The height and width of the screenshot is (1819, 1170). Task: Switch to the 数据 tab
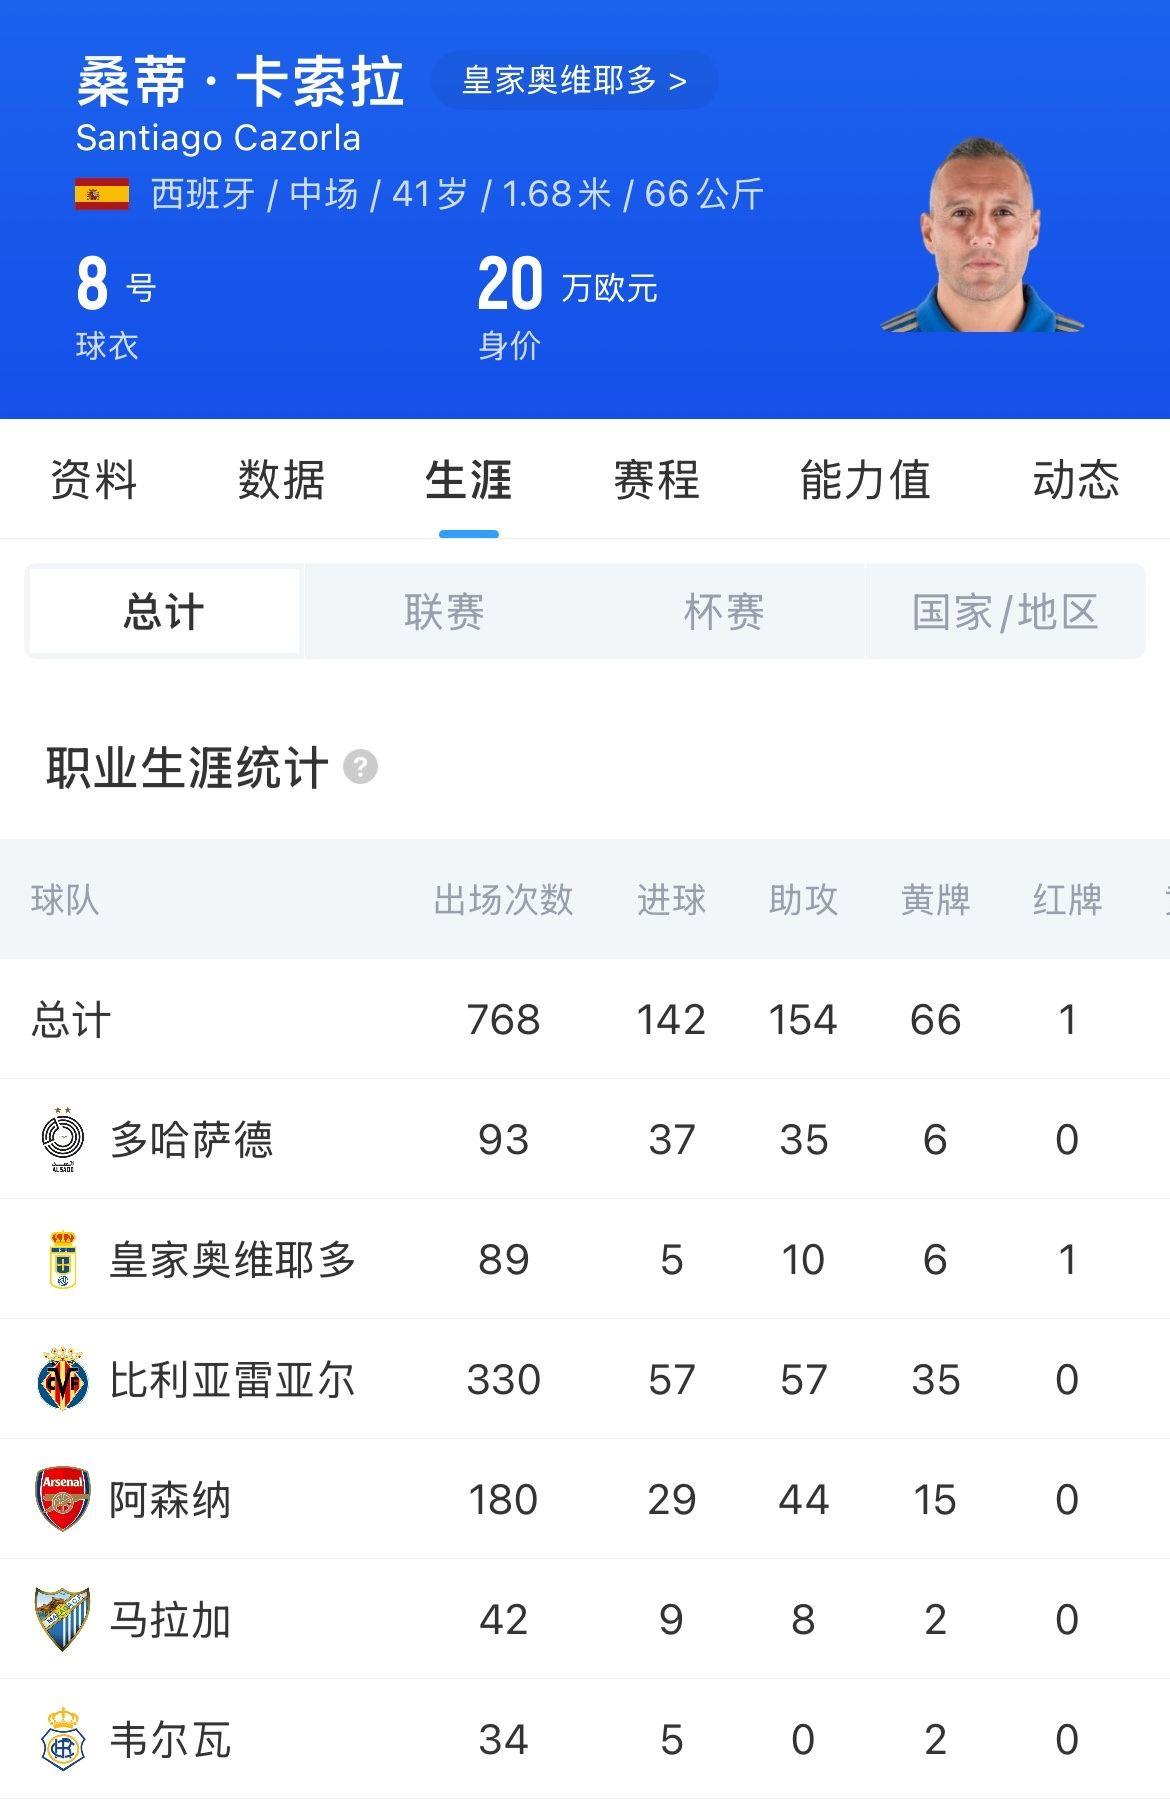click(x=281, y=480)
